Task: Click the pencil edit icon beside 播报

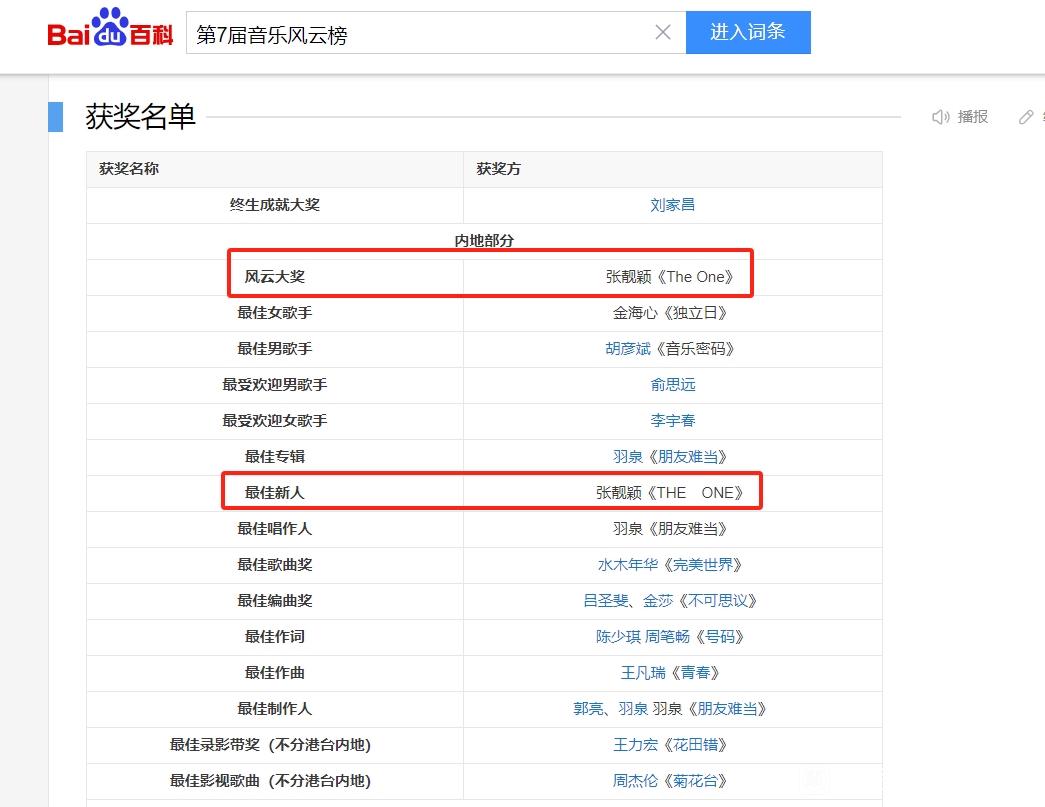Action: pos(1026,117)
